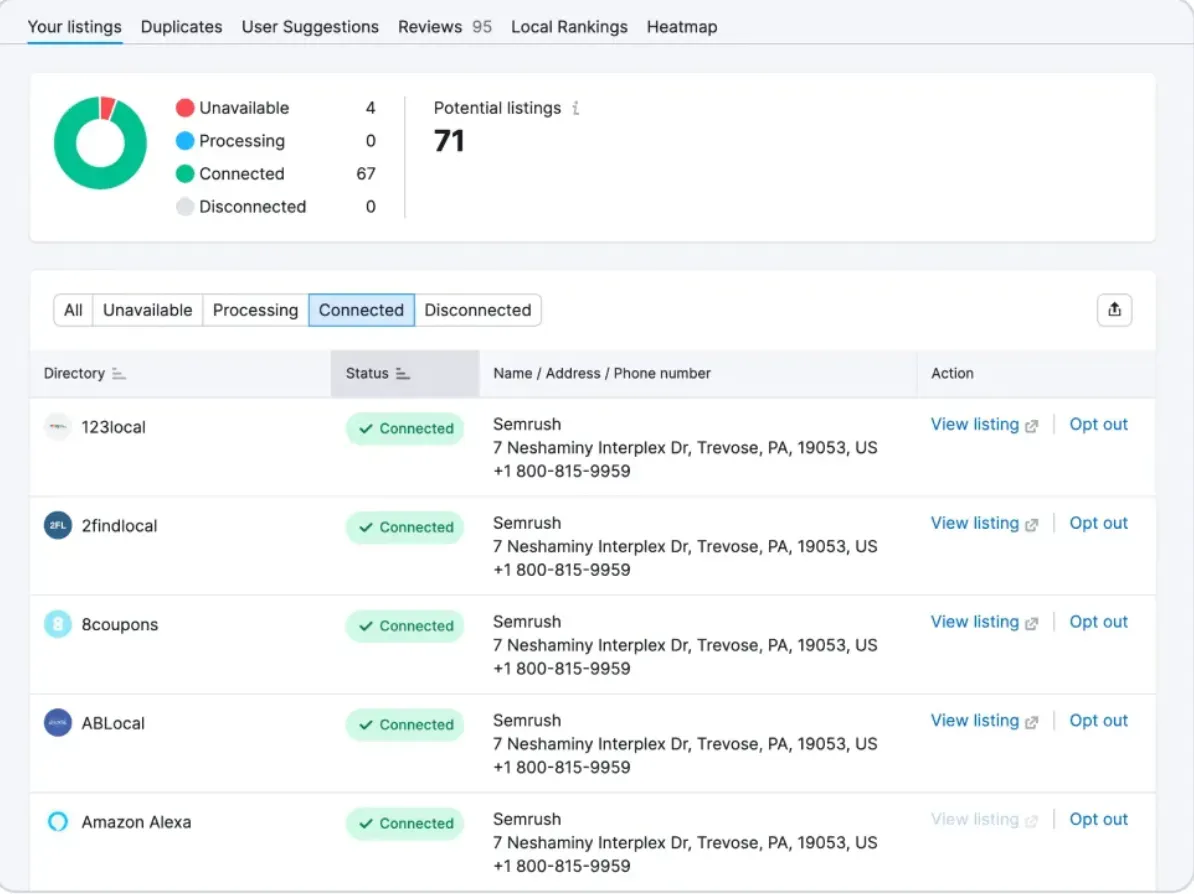Sort by Status column icon
Viewport: 1194px width, 894px height.
click(x=403, y=373)
